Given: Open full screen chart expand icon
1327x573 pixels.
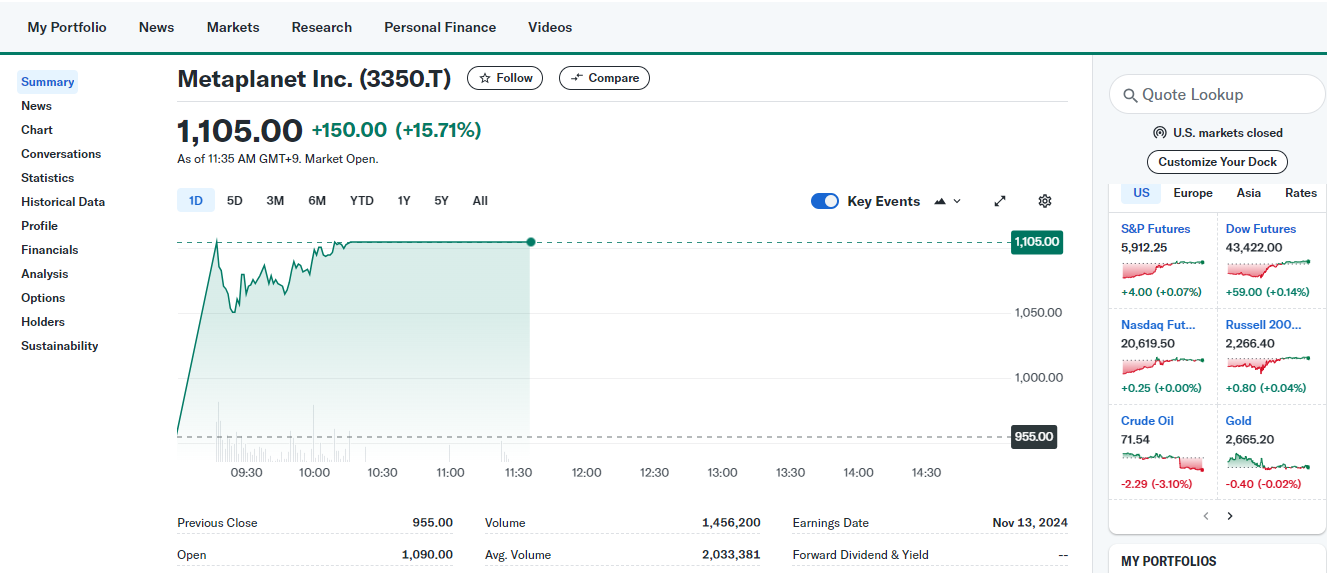Looking at the screenshot, I should click(x=999, y=201).
